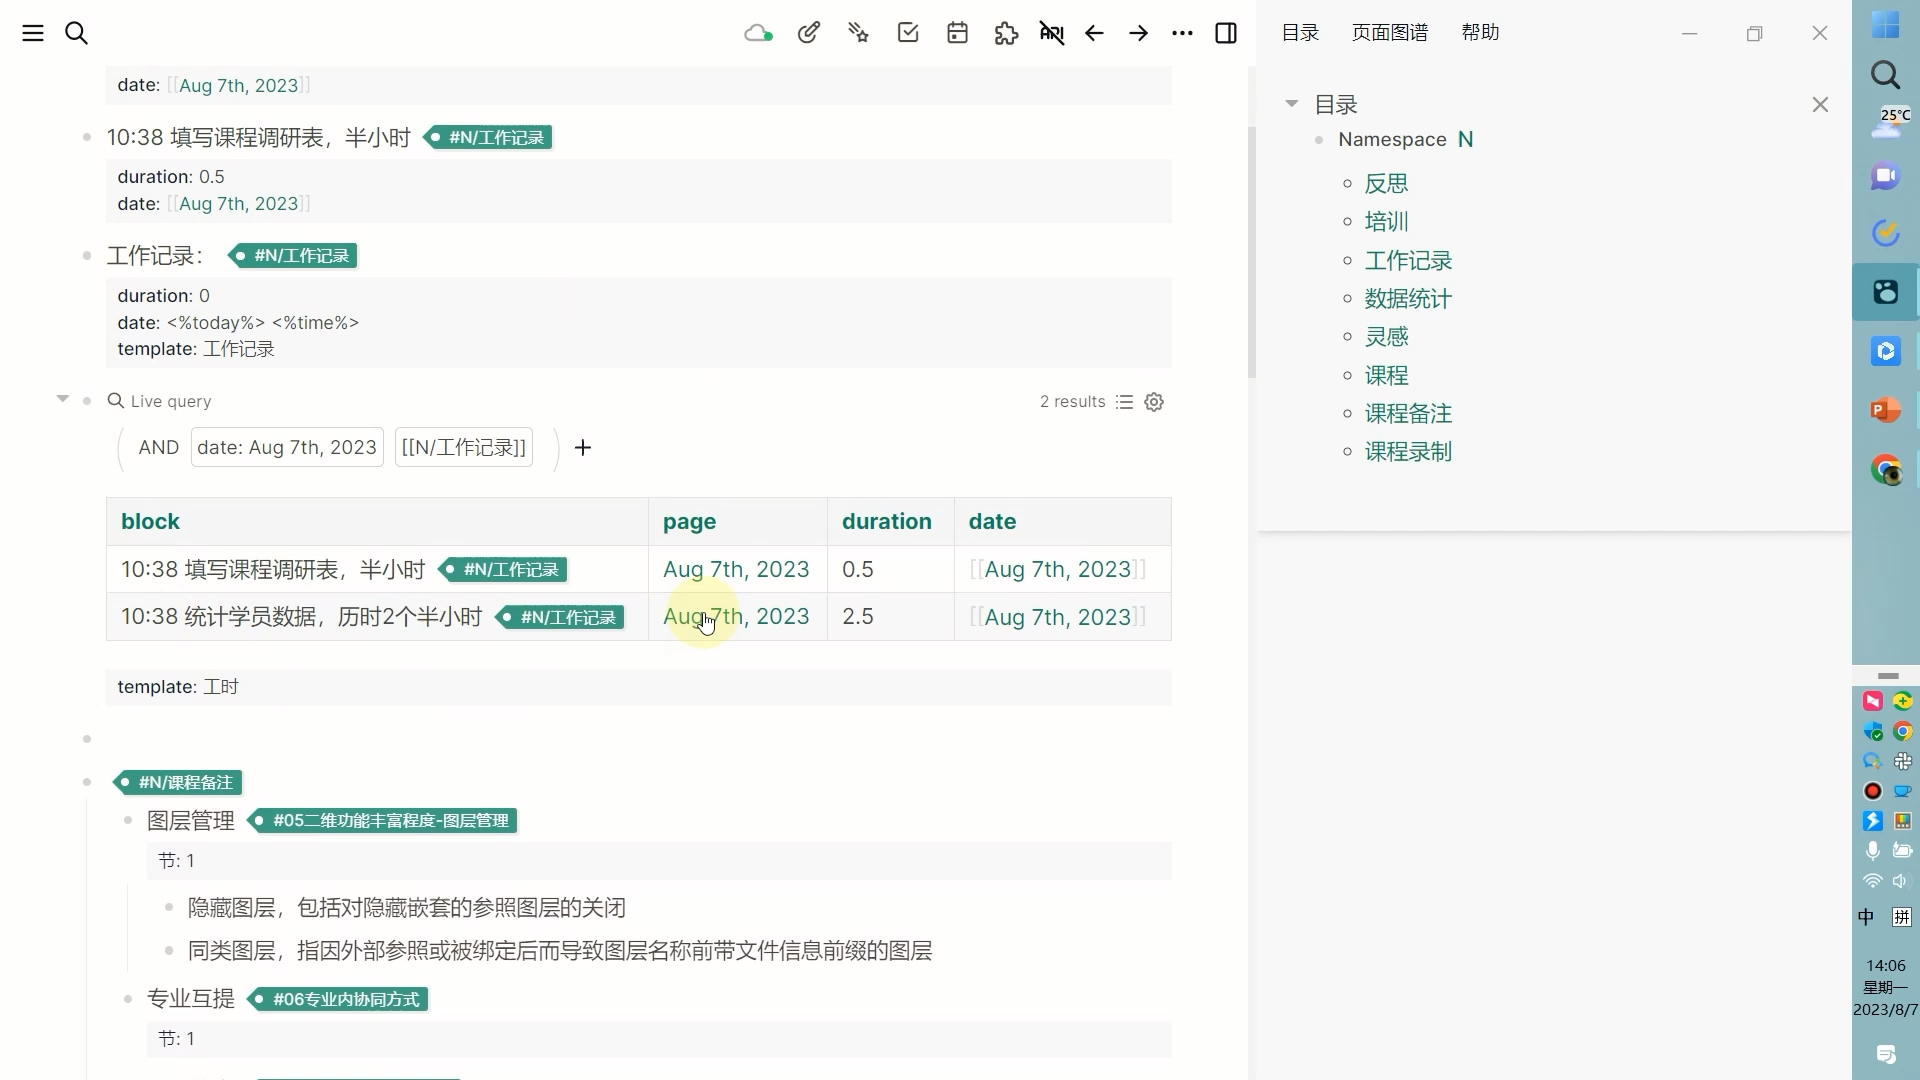Click the cloud sync status icon
The height and width of the screenshot is (1080, 1920).
(x=758, y=33)
